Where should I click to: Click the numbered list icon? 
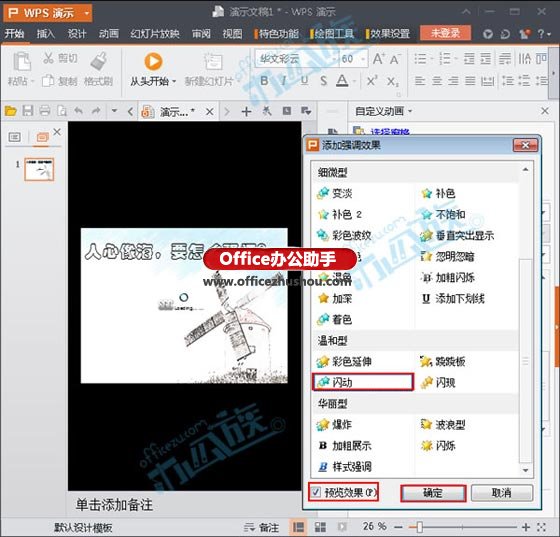coord(445,59)
